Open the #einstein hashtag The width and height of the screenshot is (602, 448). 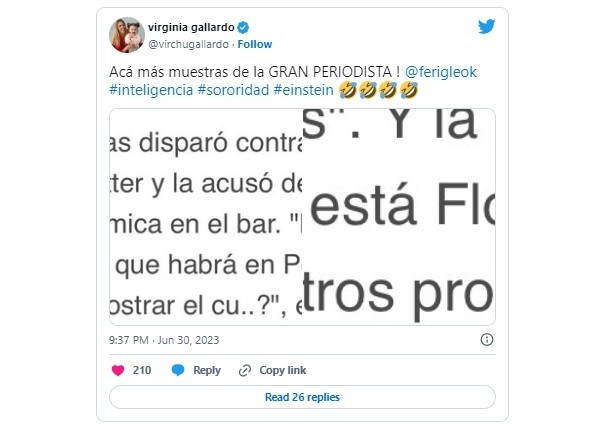click(x=303, y=90)
